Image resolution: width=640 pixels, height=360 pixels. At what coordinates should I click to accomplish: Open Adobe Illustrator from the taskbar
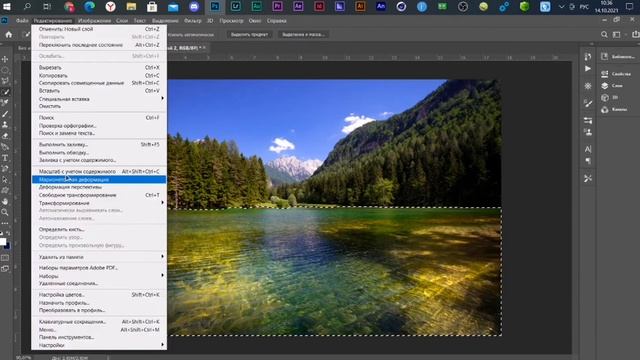[x=360, y=7]
